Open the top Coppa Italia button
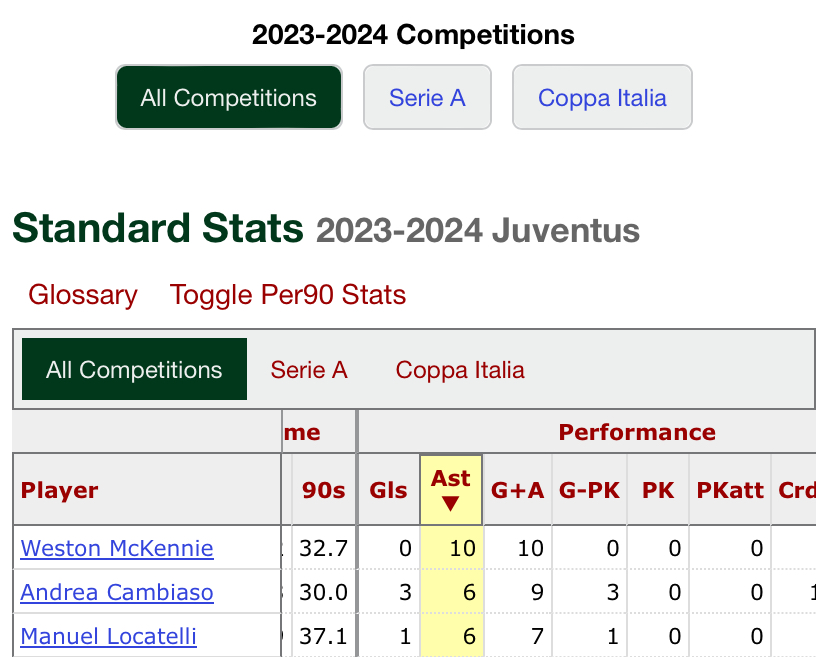Viewport: 828px width, 657px height. click(602, 98)
